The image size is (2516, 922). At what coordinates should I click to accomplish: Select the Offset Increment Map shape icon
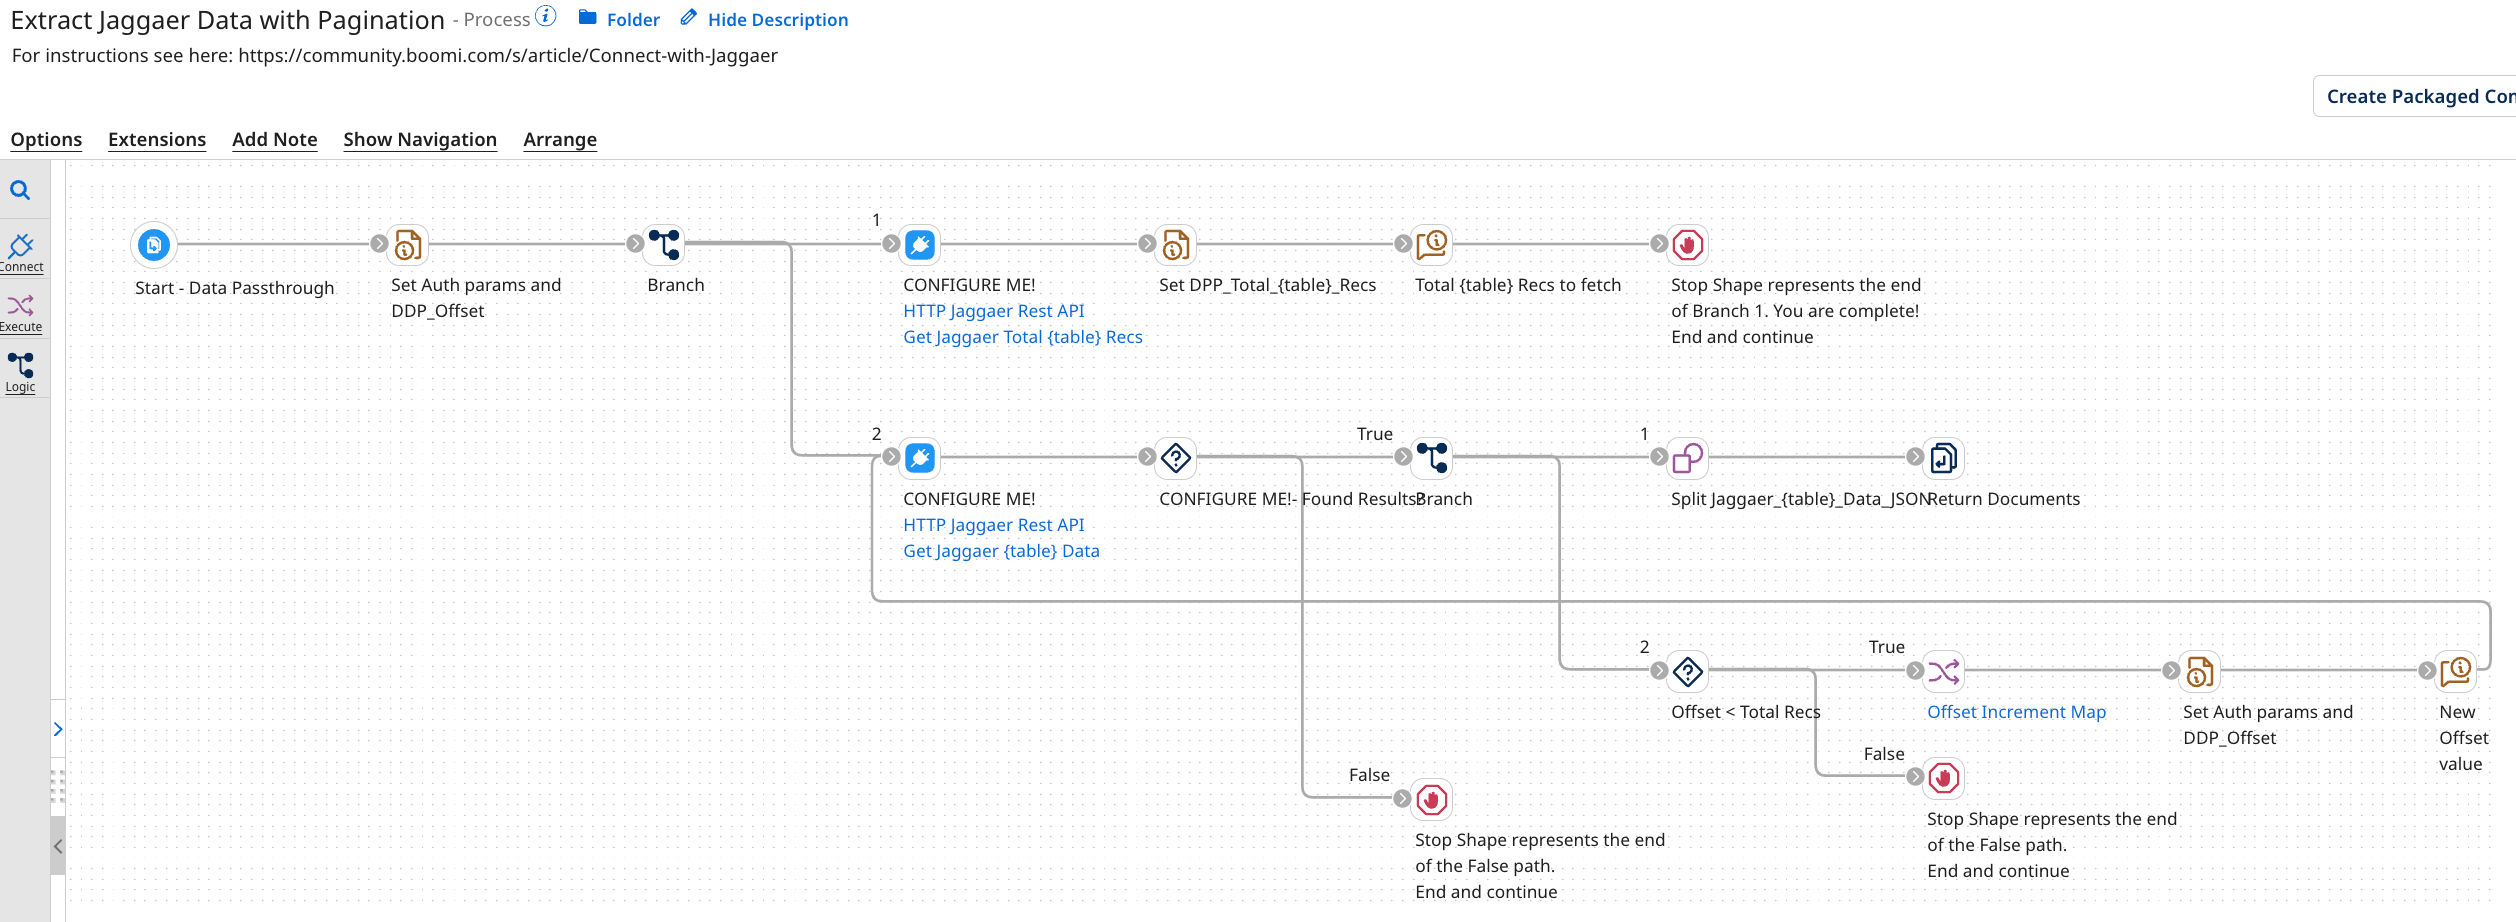point(1944,671)
